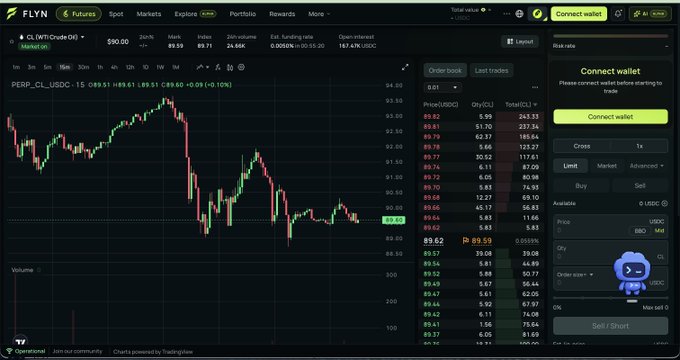Click the FLYN logo

tap(26, 14)
